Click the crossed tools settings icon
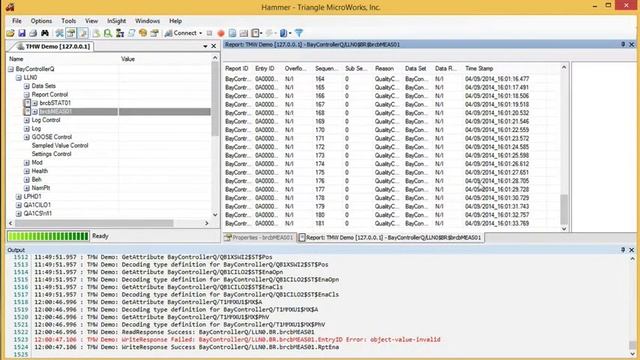 coord(59,33)
